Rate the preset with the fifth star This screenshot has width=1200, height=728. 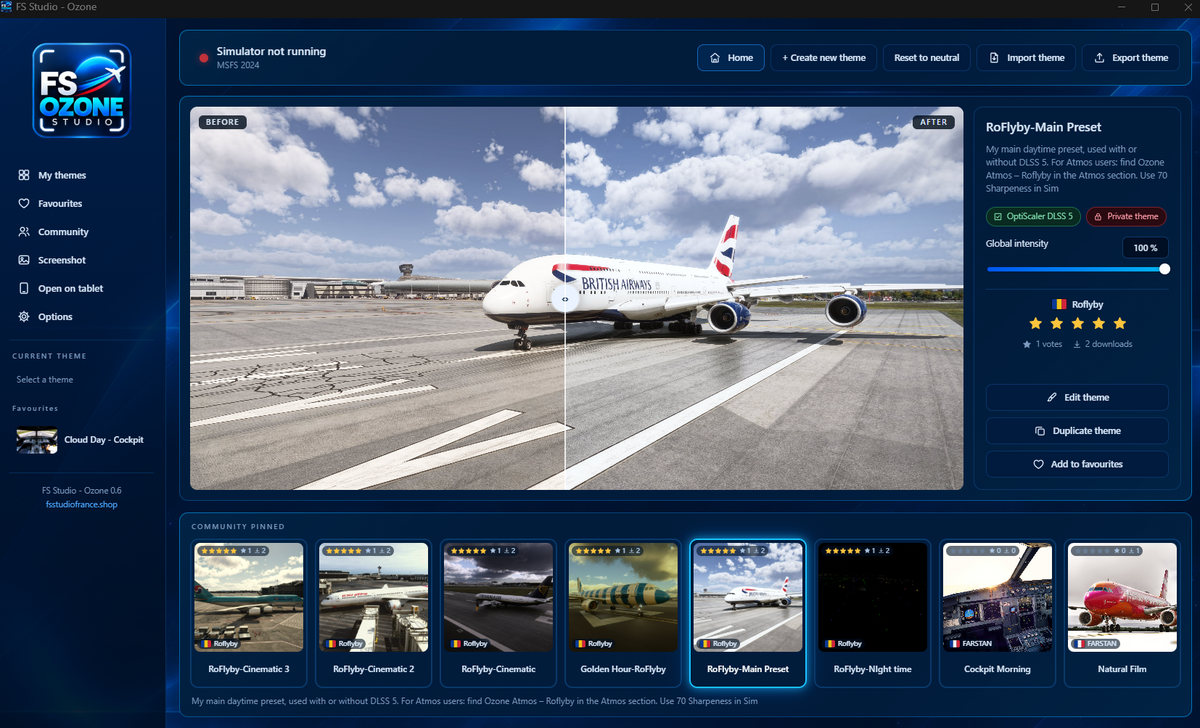(1119, 323)
